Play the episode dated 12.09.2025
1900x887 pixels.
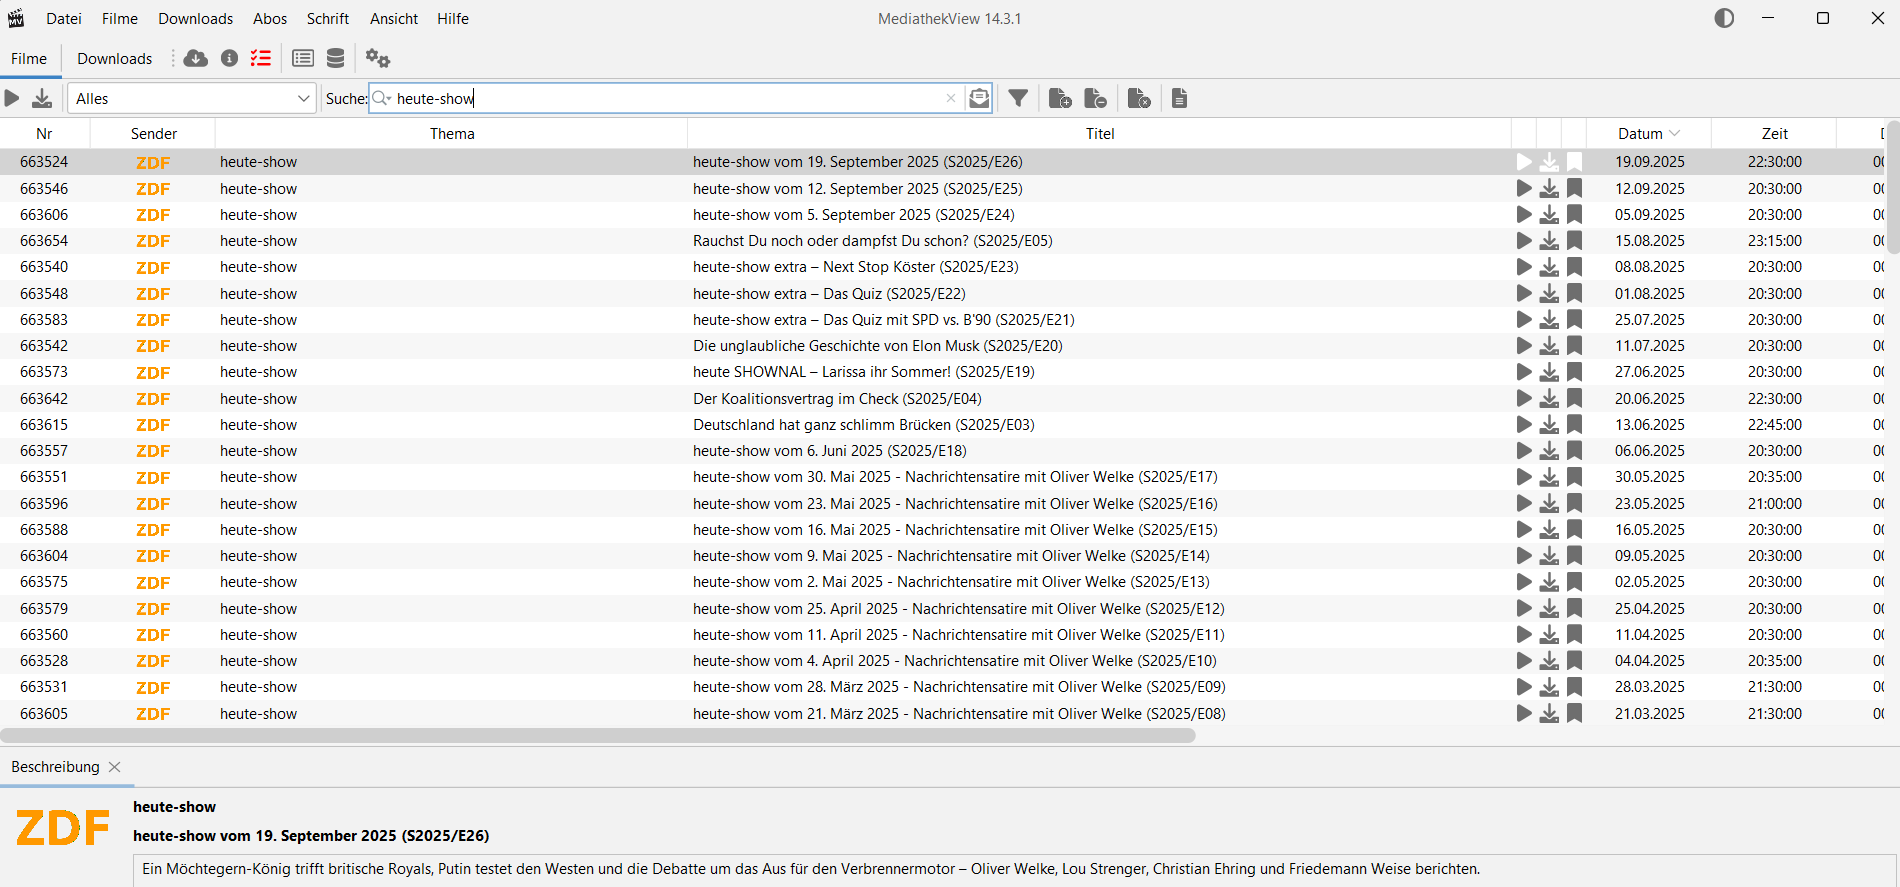tap(1524, 188)
